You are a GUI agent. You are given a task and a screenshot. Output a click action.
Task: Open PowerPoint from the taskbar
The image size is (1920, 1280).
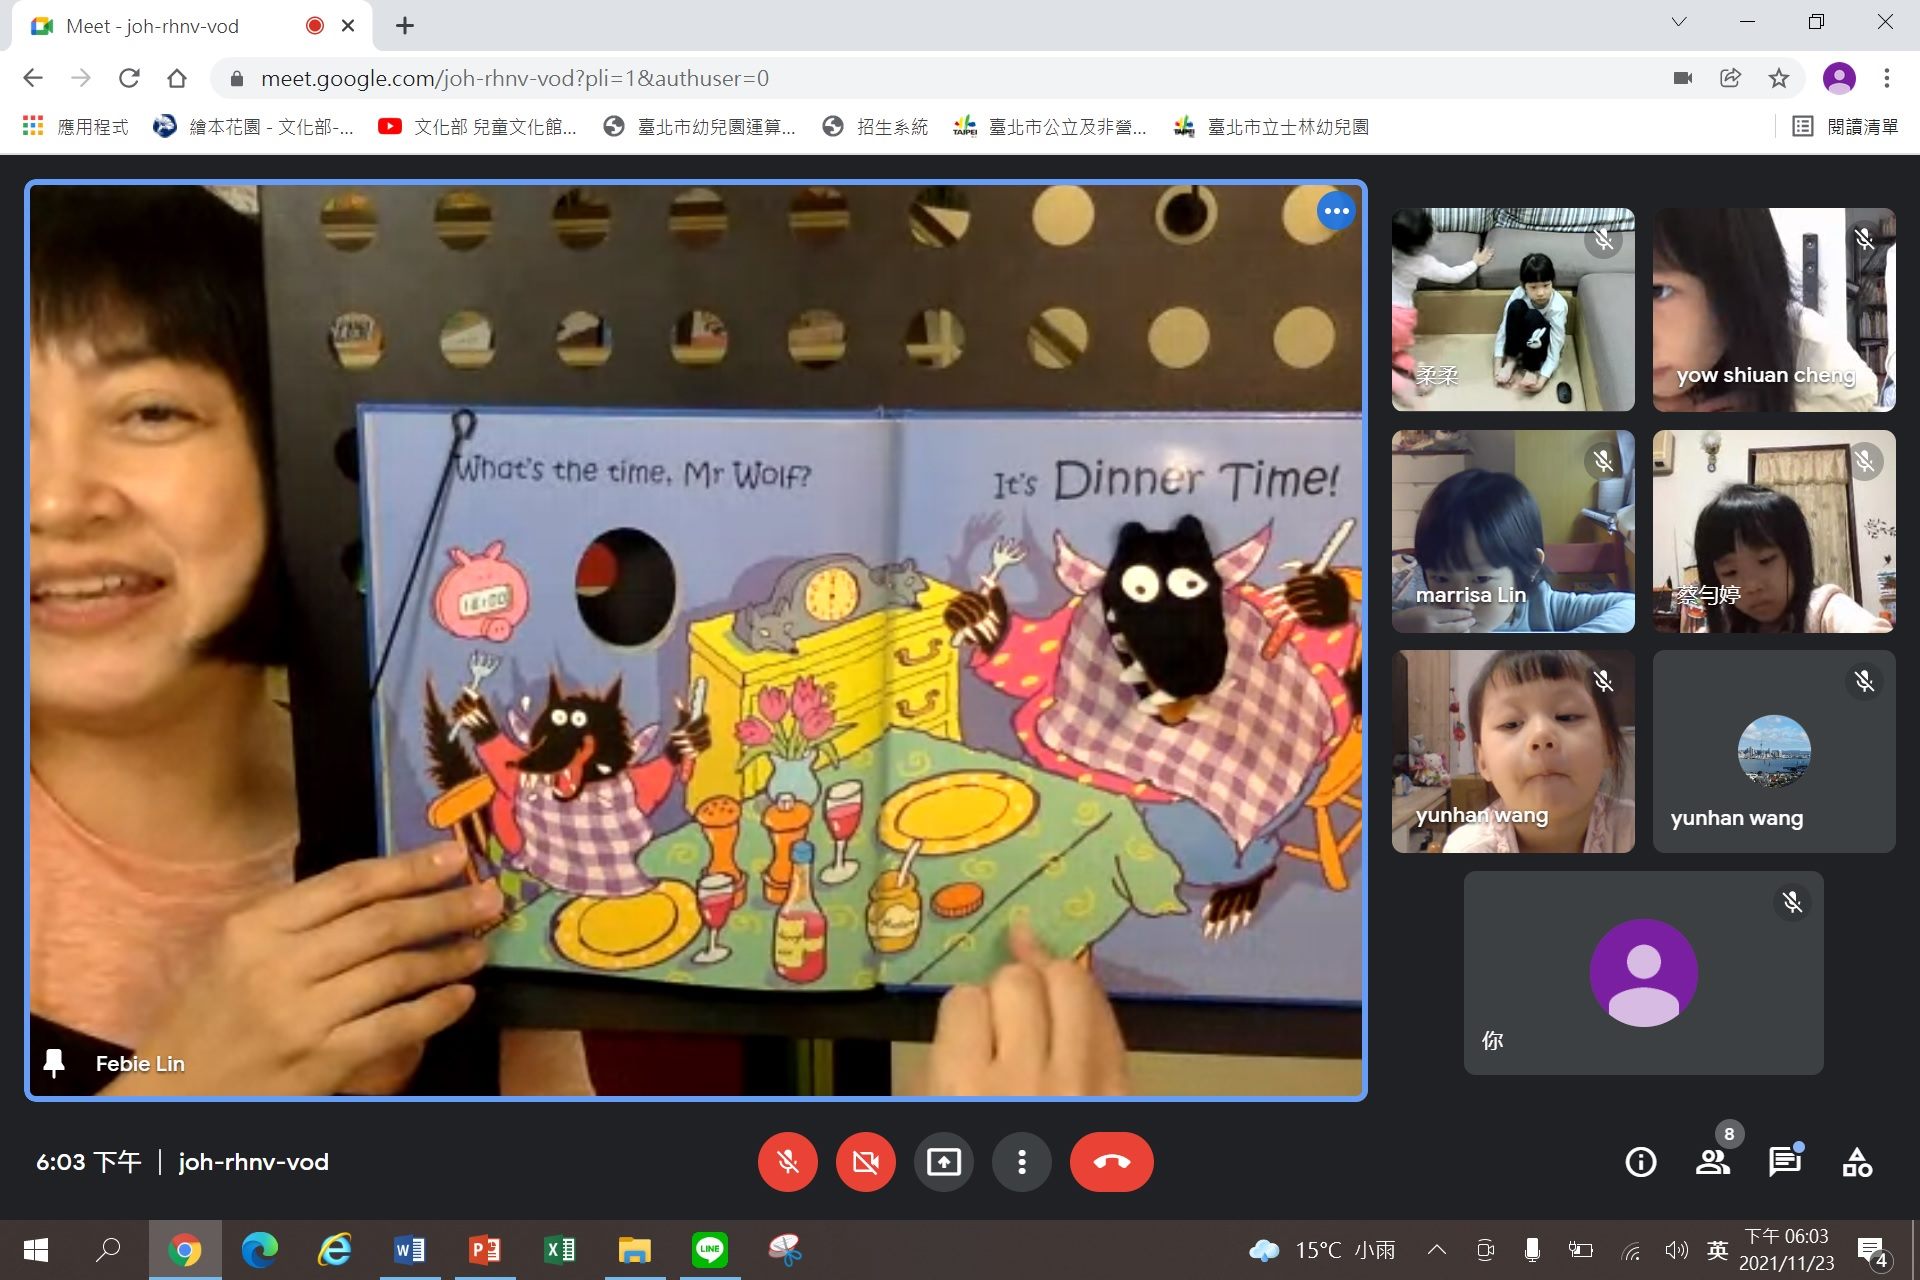(x=485, y=1250)
